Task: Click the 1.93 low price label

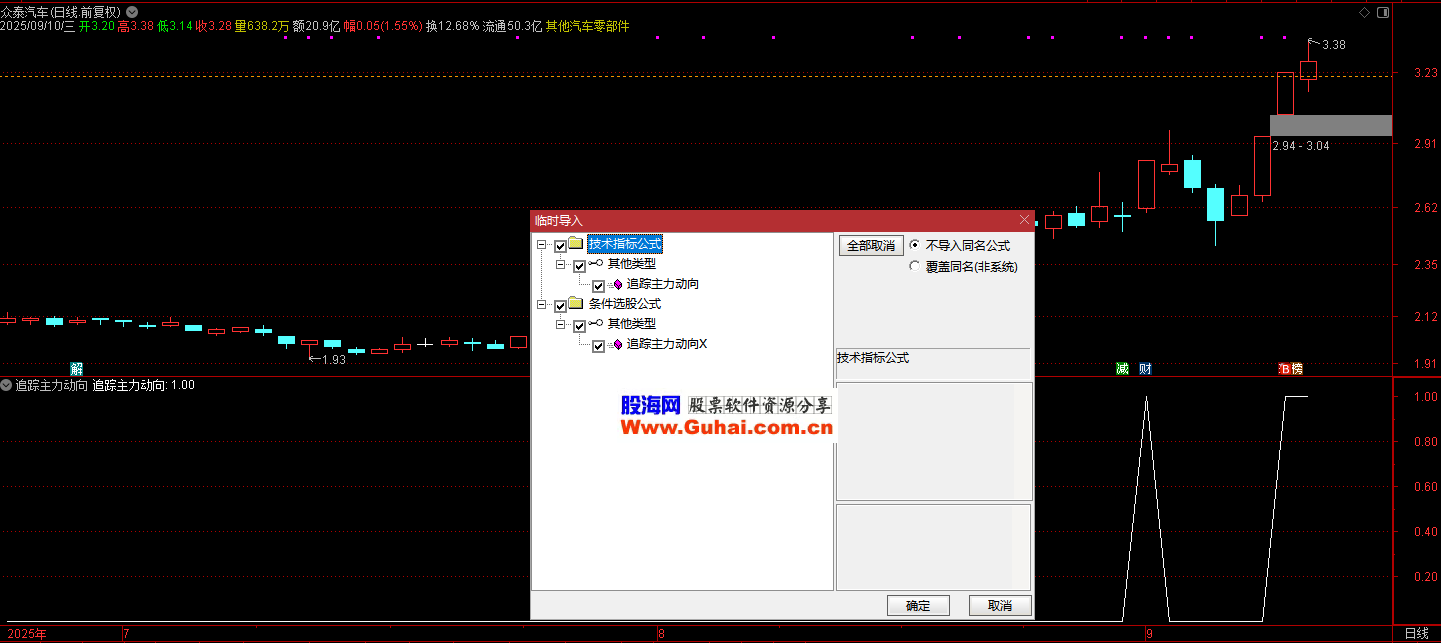Action: pos(333,359)
